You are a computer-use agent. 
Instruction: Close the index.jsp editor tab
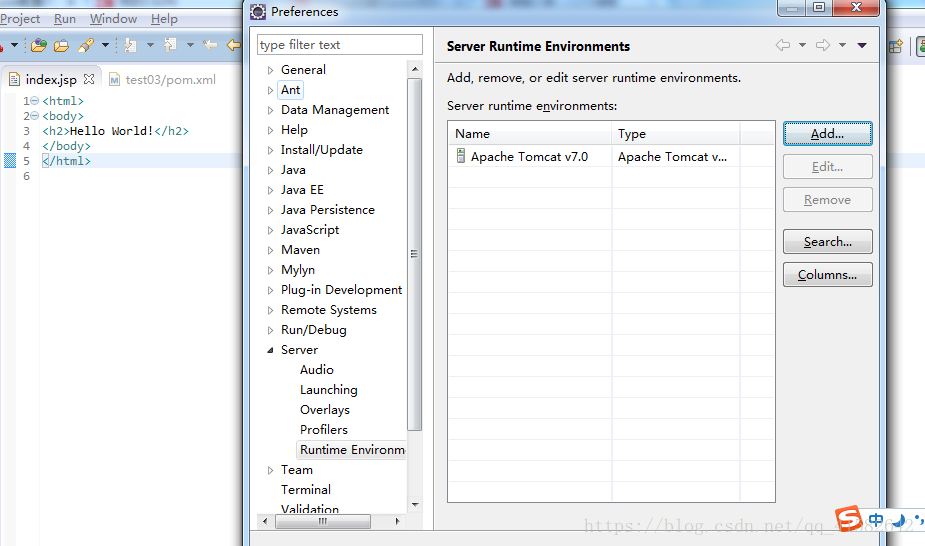[89, 78]
